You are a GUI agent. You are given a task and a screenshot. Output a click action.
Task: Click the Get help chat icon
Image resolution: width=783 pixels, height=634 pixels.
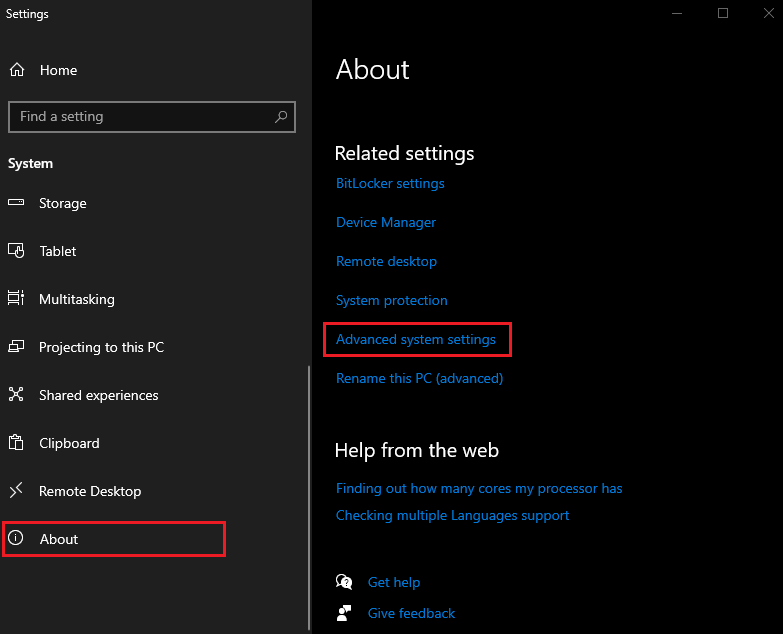pyautogui.click(x=344, y=582)
